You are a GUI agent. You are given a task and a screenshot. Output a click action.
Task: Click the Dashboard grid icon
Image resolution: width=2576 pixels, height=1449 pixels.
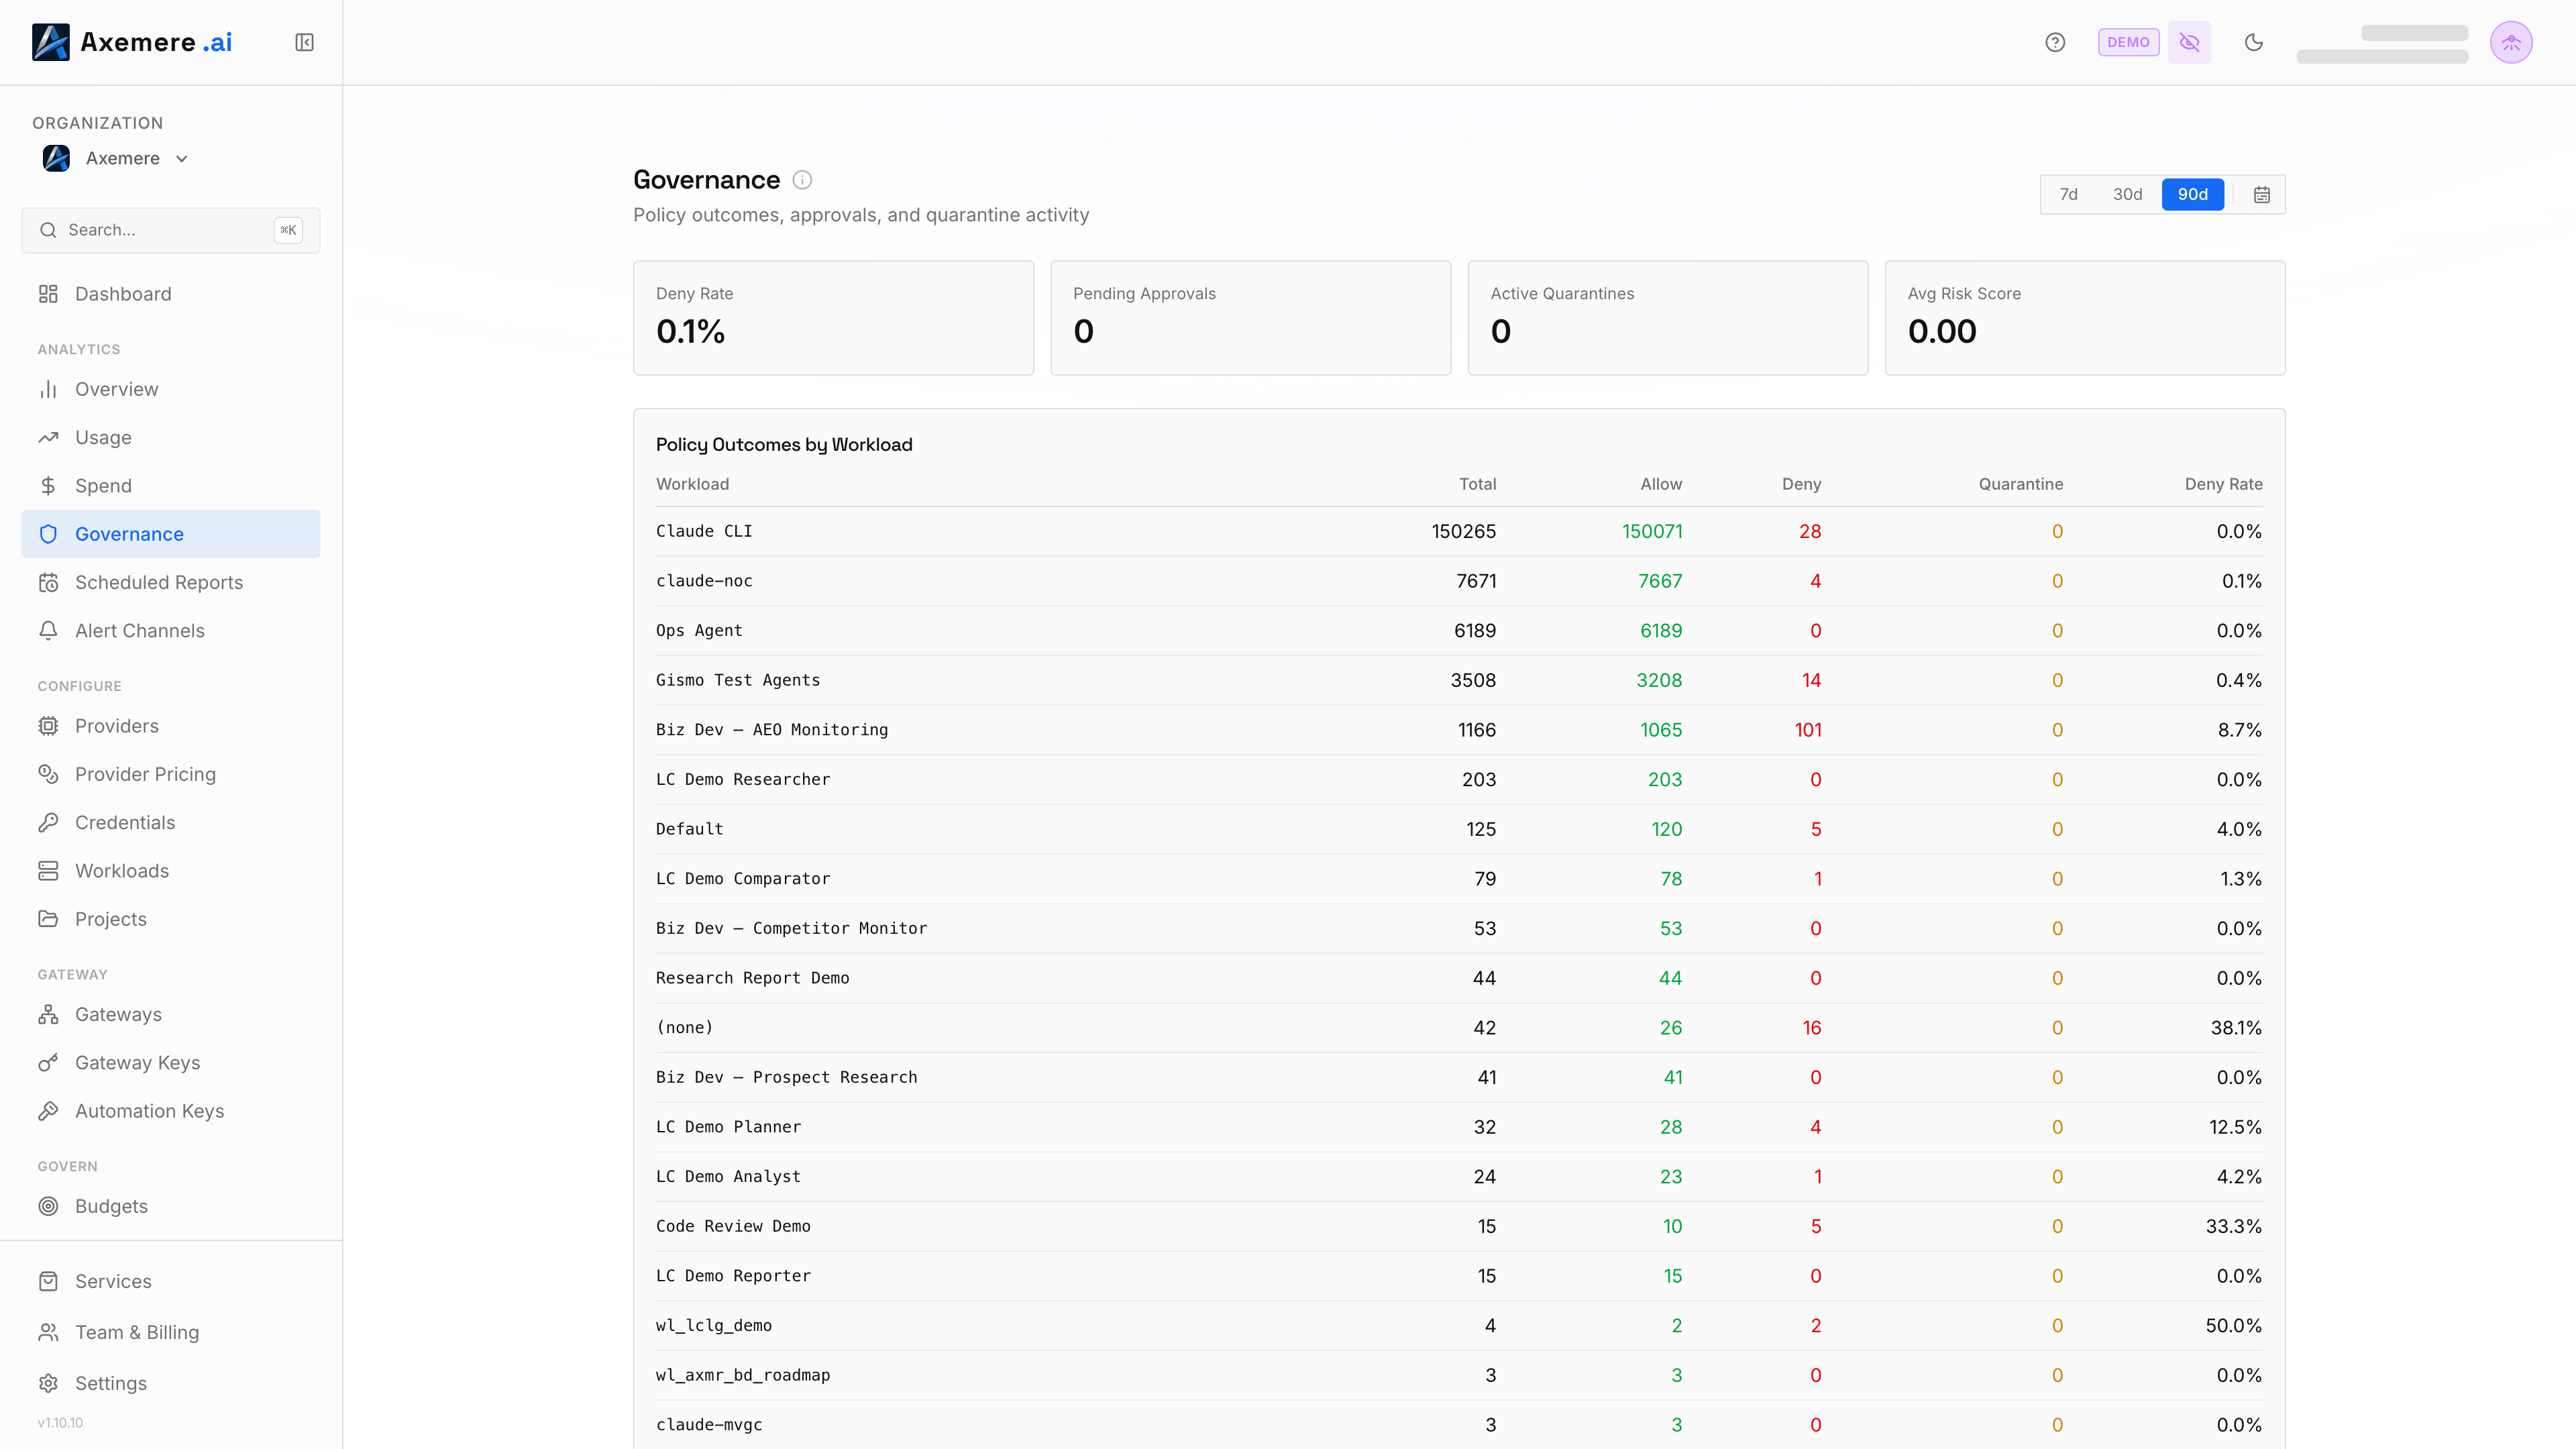(x=48, y=294)
